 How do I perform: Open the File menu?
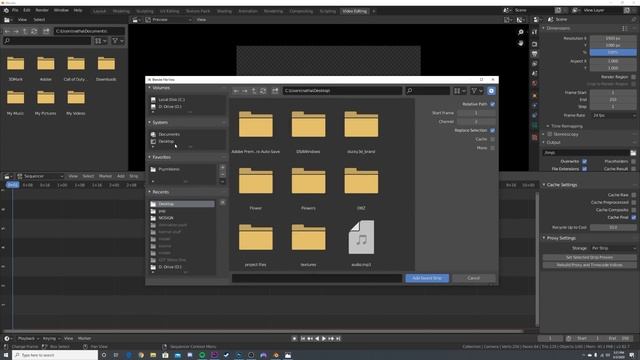15,10
